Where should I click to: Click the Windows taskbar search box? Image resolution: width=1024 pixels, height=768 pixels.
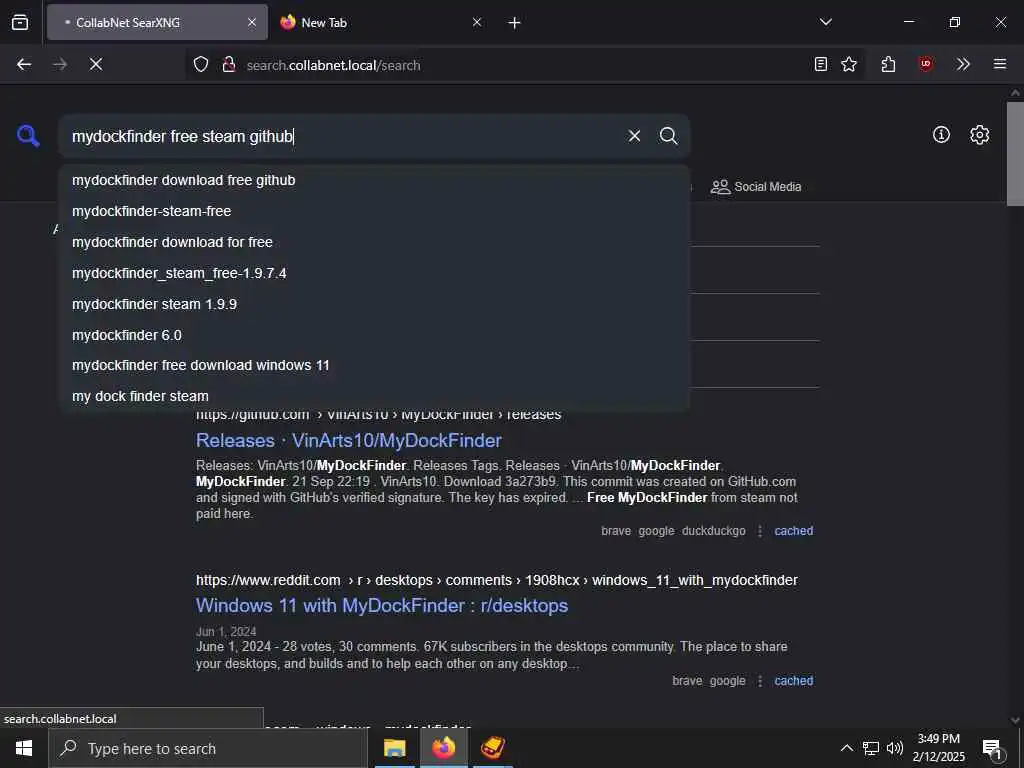[x=208, y=748]
